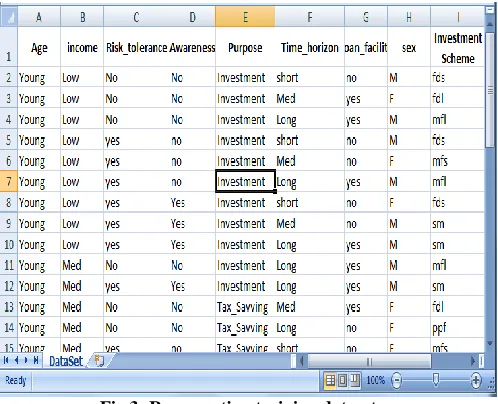This screenshot has height=404, width=498.
Task: Click 'Ready' status bar indicator
Action: coord(15,380)
